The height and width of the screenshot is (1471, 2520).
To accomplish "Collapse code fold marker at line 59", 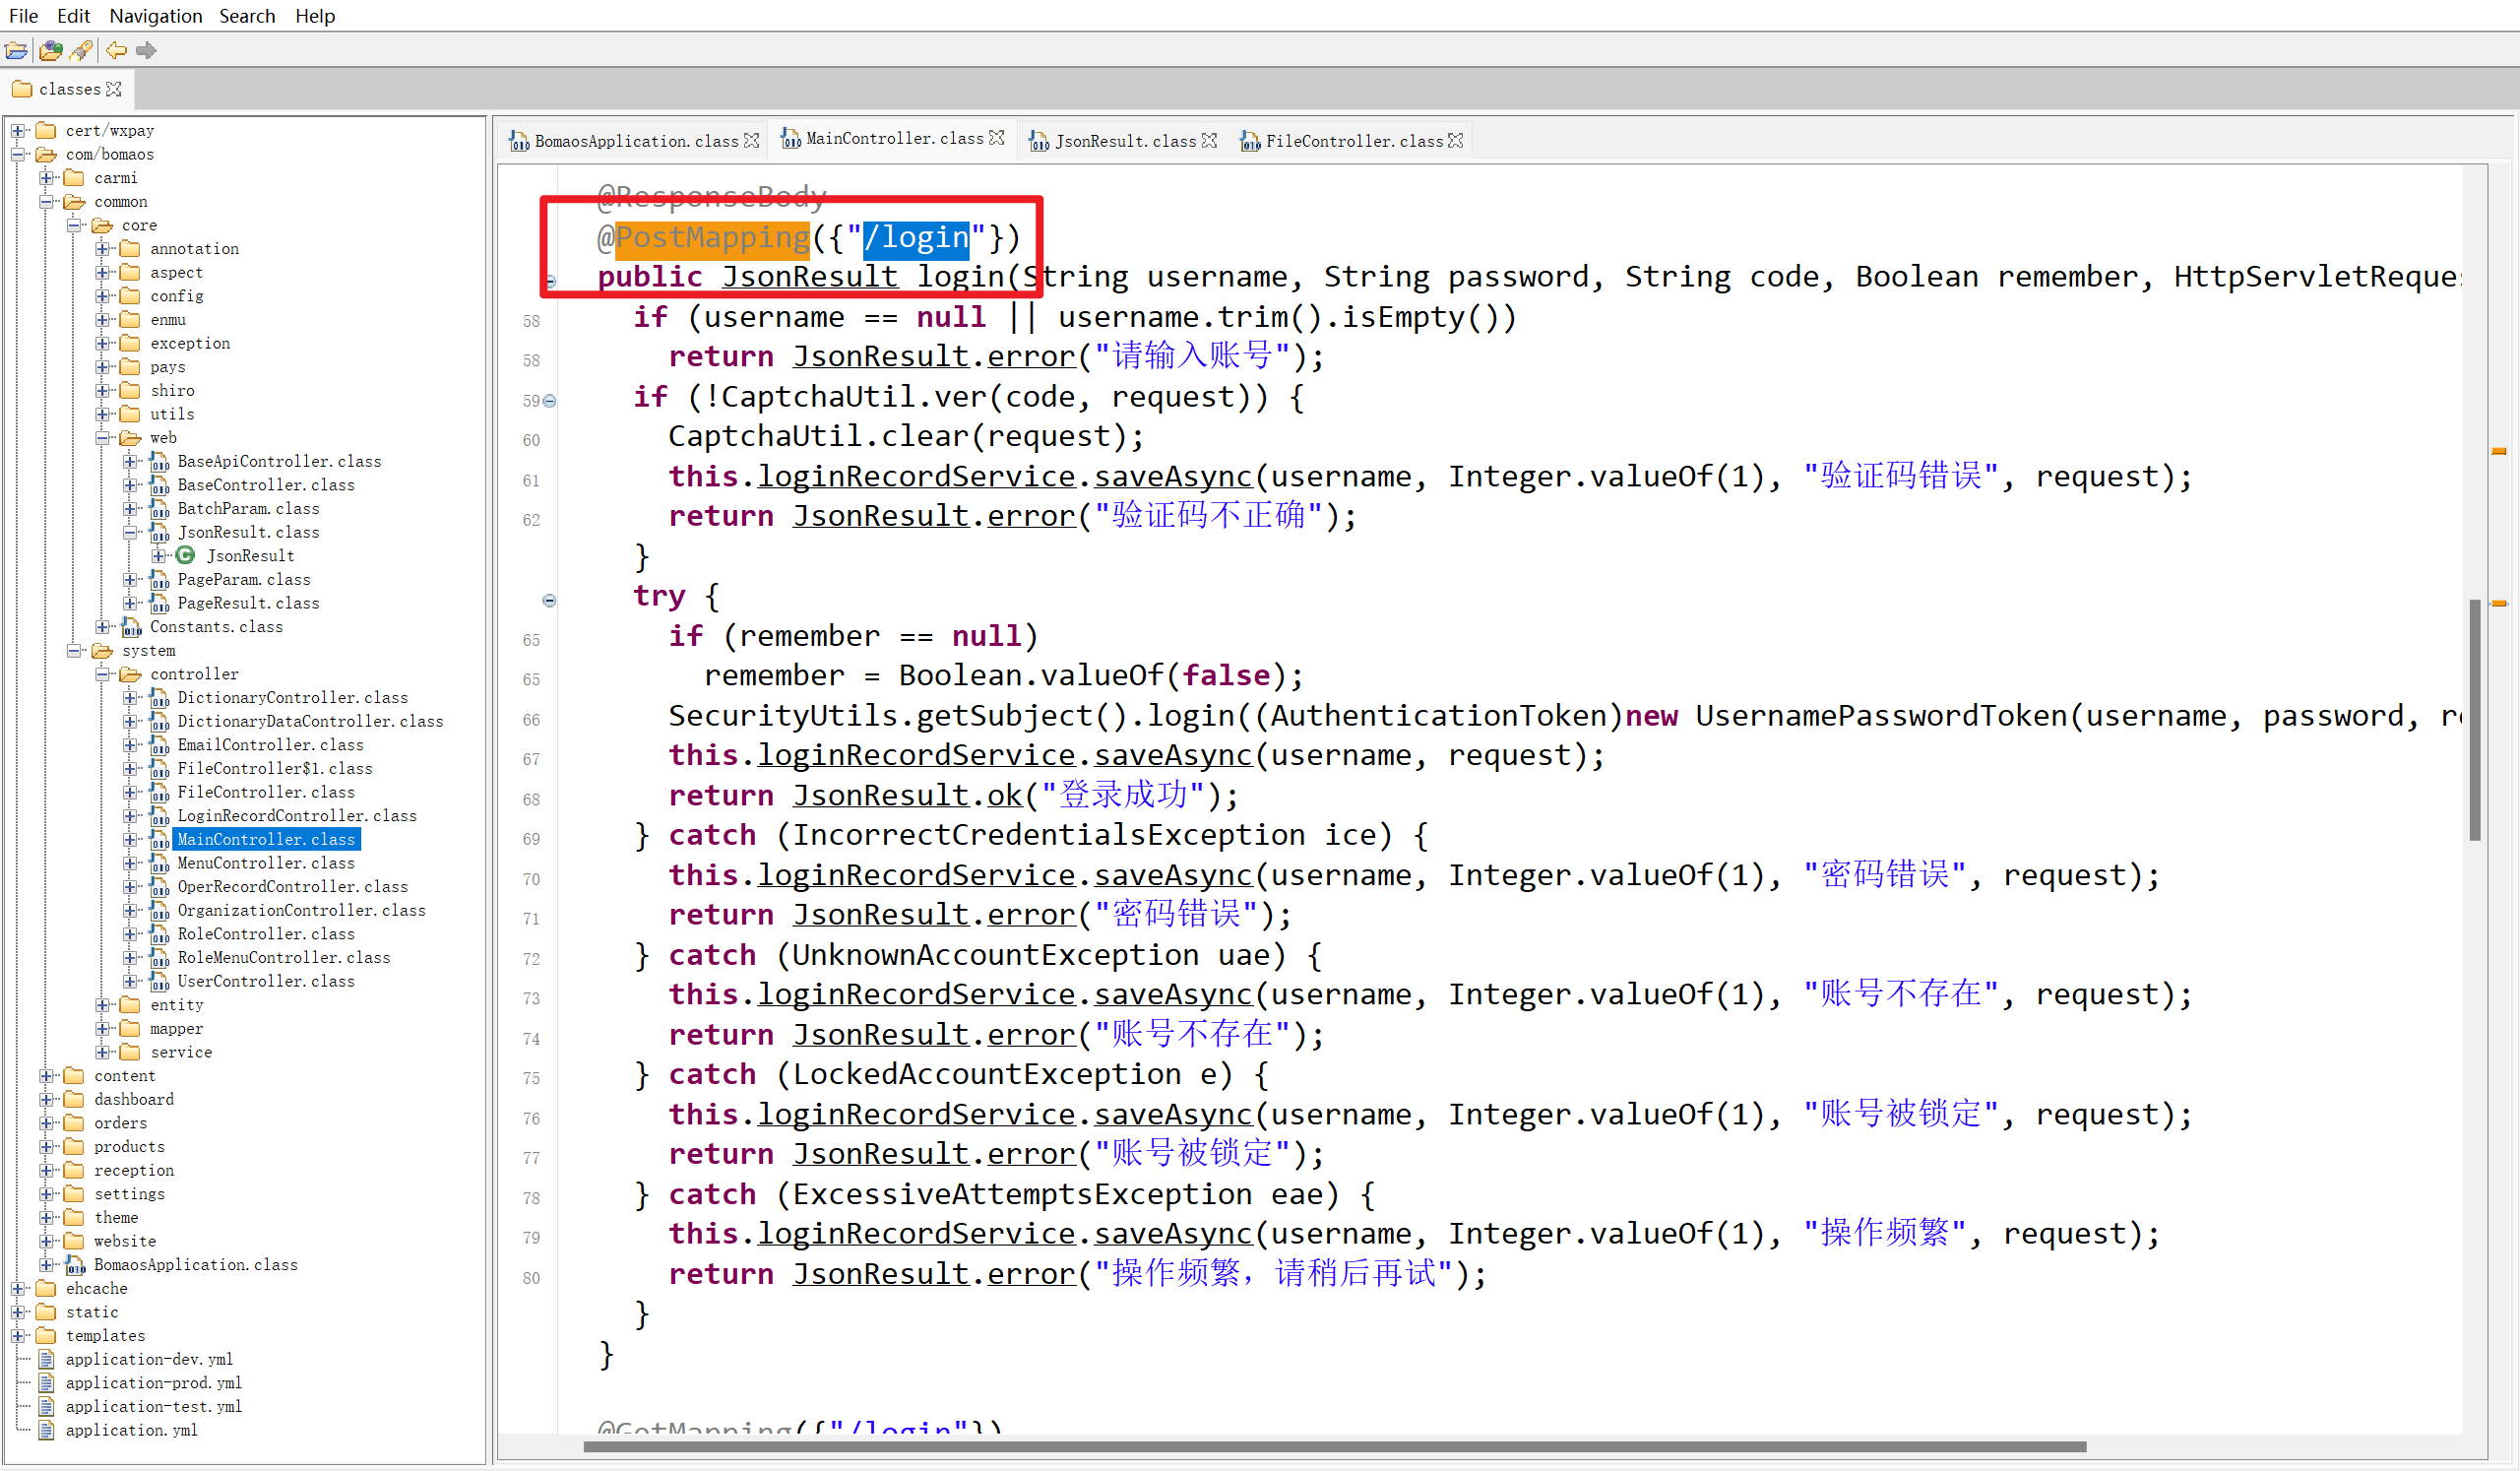I will (549, 401).
